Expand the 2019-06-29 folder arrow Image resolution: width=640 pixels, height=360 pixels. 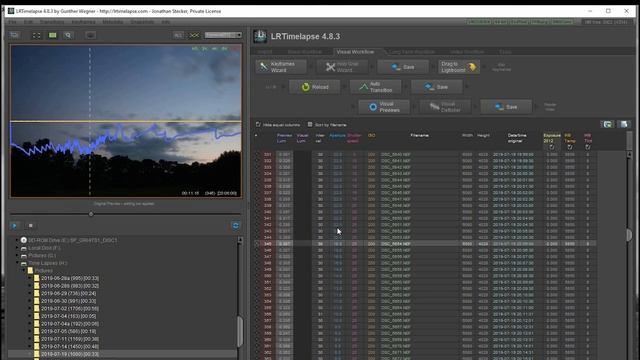click(x=30, y=293)
